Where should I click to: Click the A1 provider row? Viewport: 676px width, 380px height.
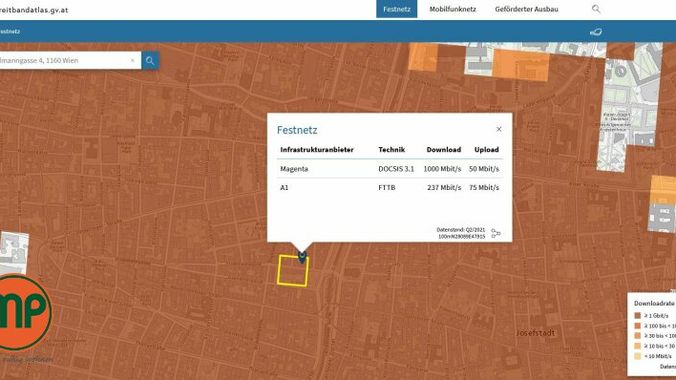389,188
